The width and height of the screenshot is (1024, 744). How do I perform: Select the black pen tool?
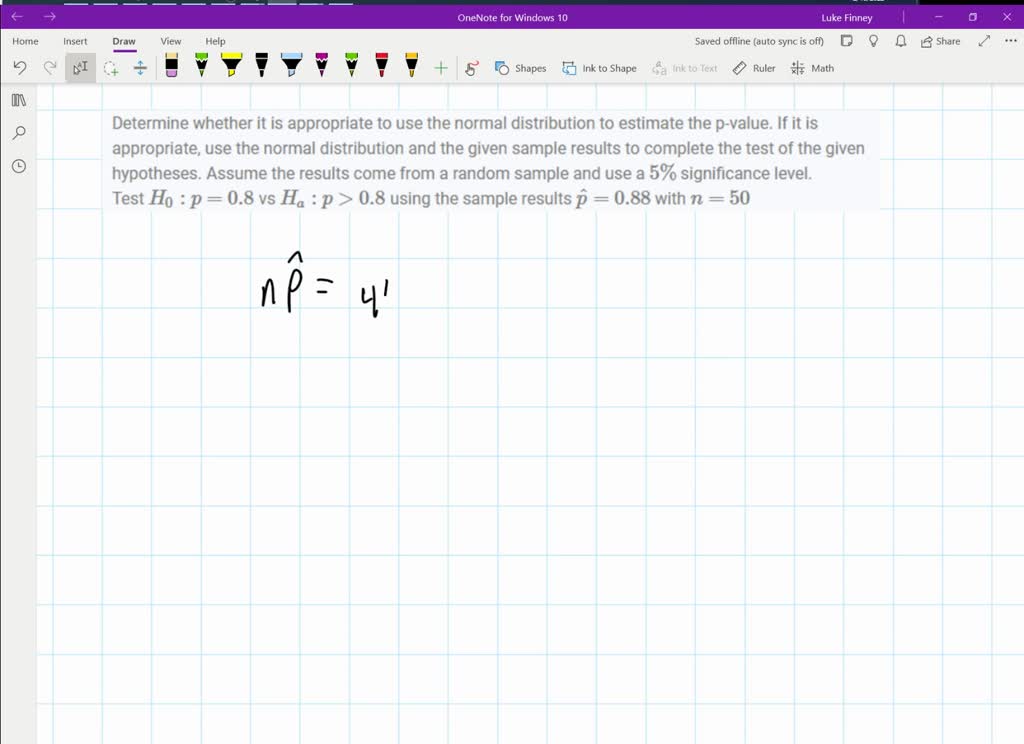click(x=262, y=67)
